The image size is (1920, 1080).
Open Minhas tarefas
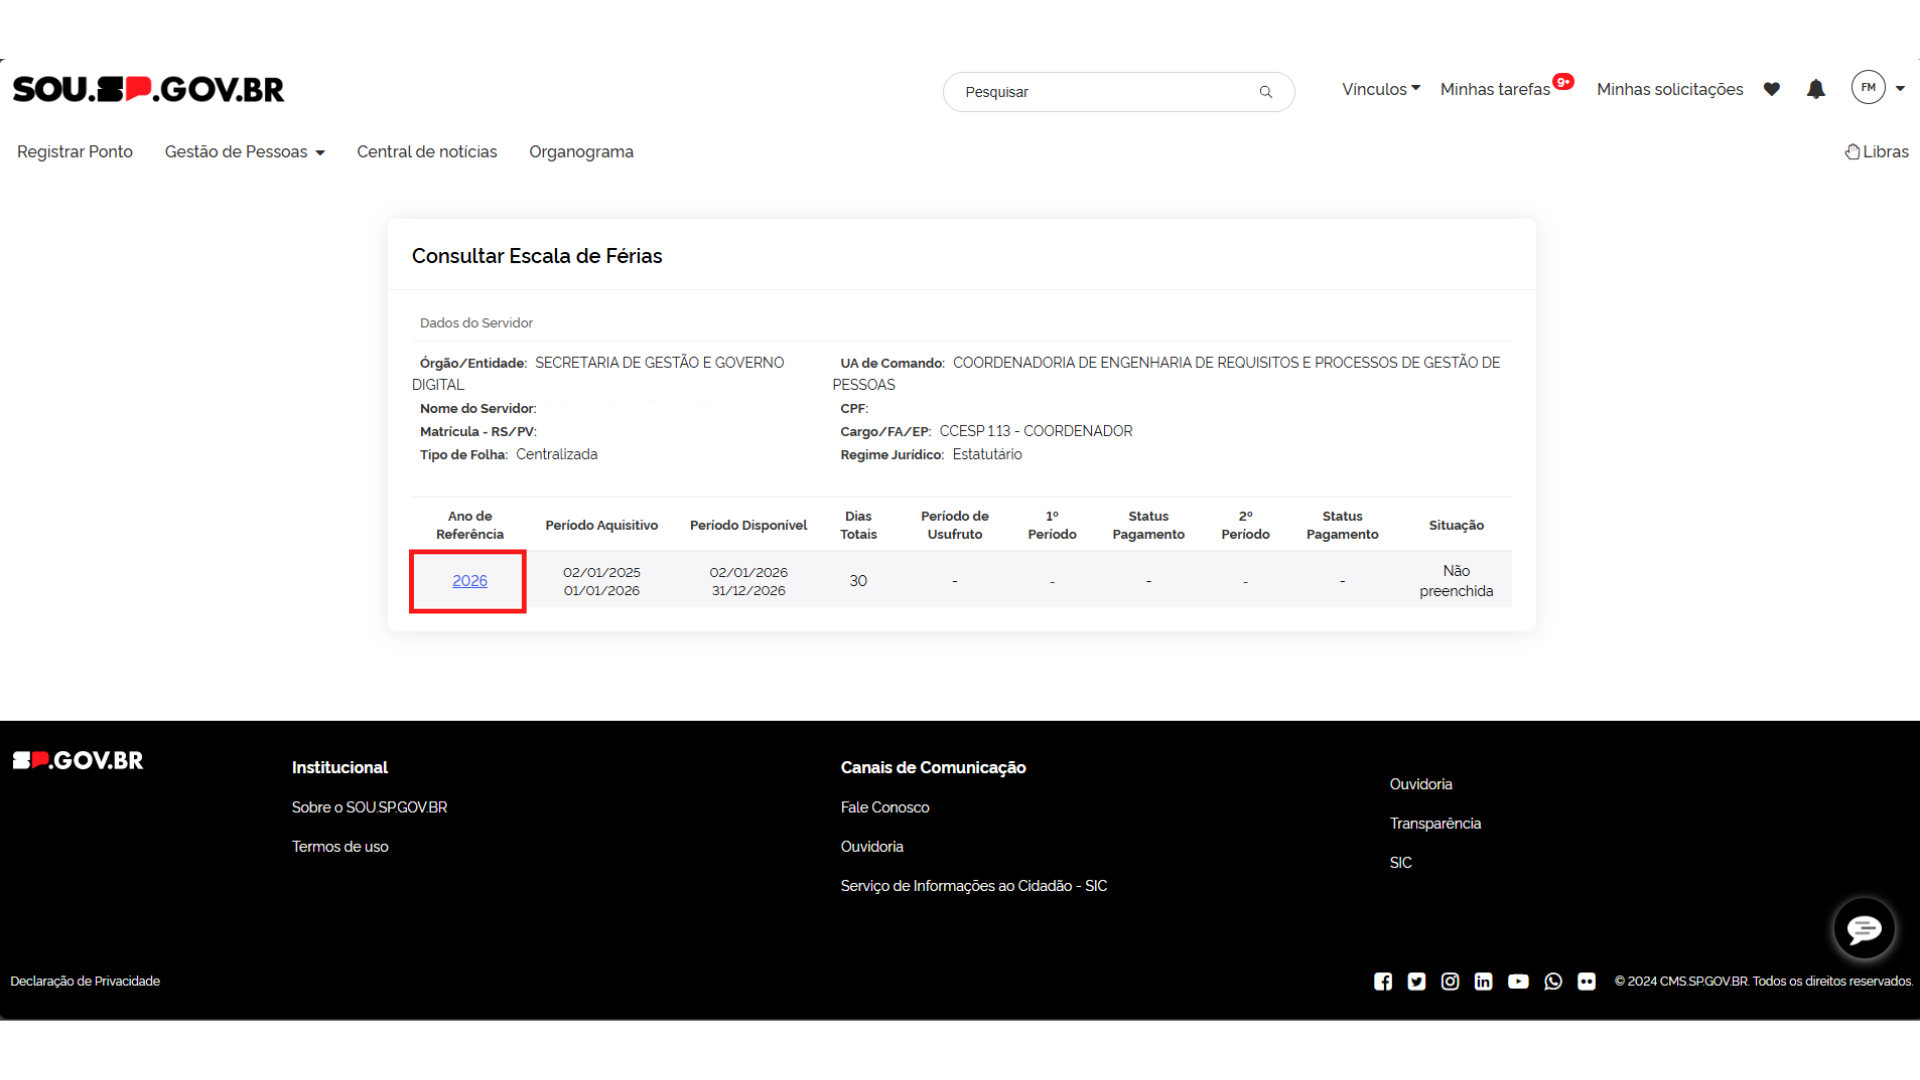click(1495, 89)
